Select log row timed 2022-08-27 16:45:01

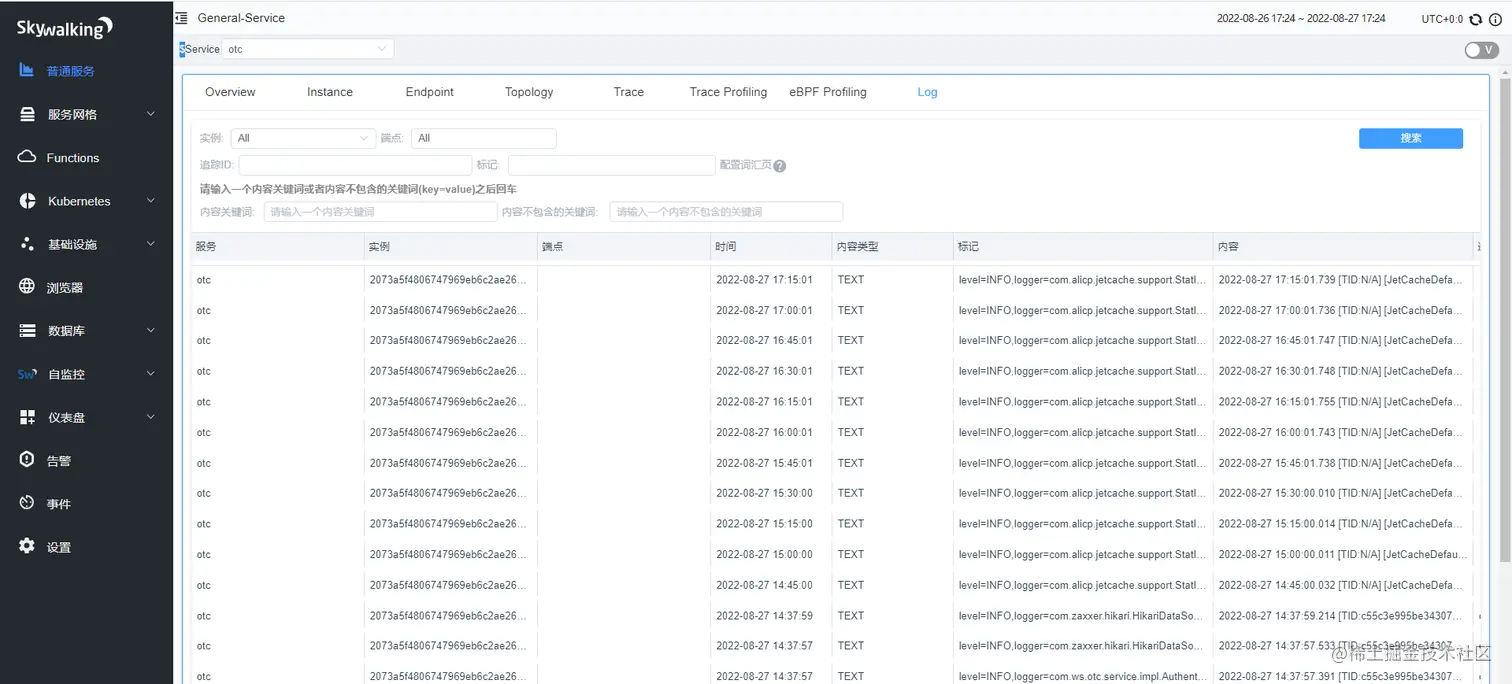835,340
